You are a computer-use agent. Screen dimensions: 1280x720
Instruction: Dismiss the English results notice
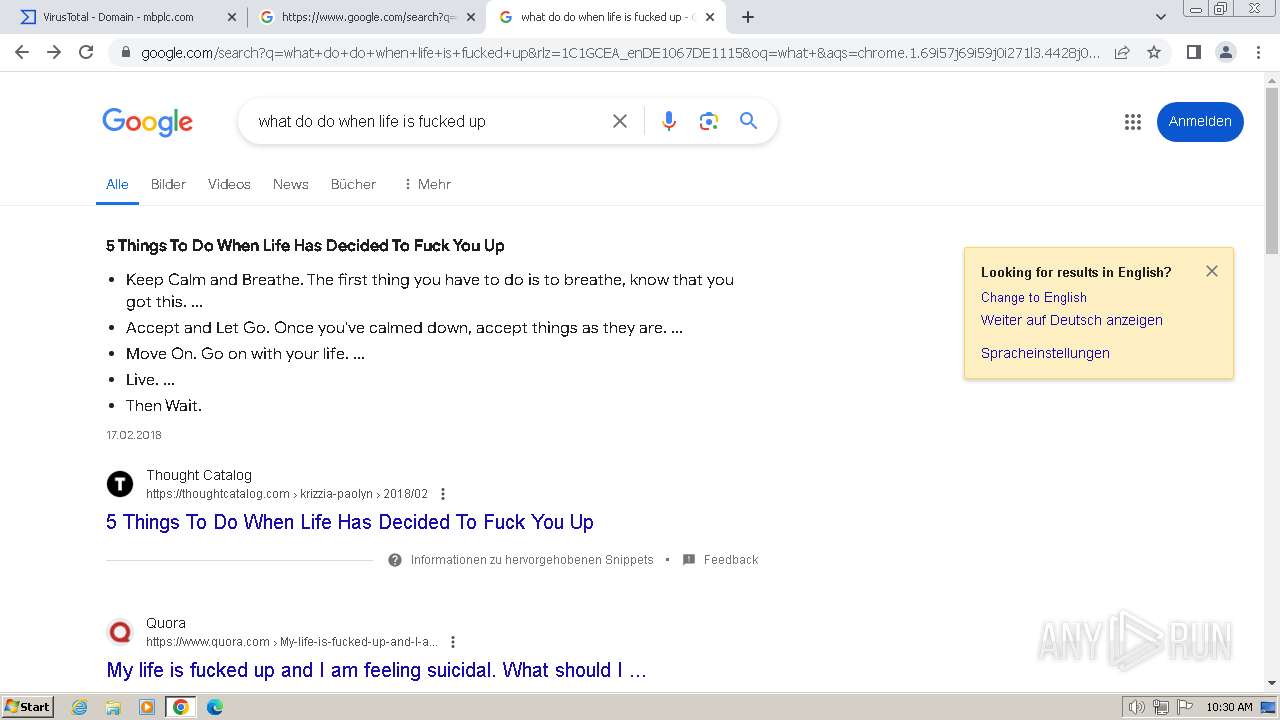tap(1212, 271)
